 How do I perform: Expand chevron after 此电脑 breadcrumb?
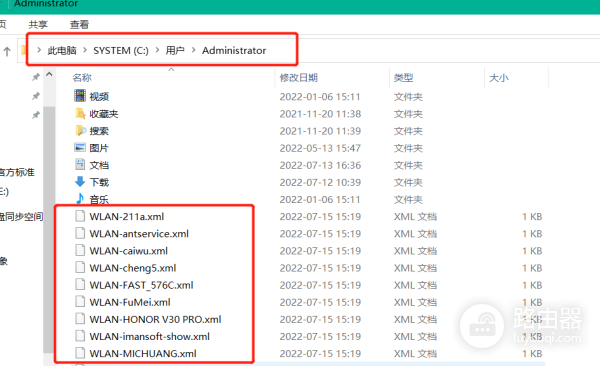coord(85,50)
